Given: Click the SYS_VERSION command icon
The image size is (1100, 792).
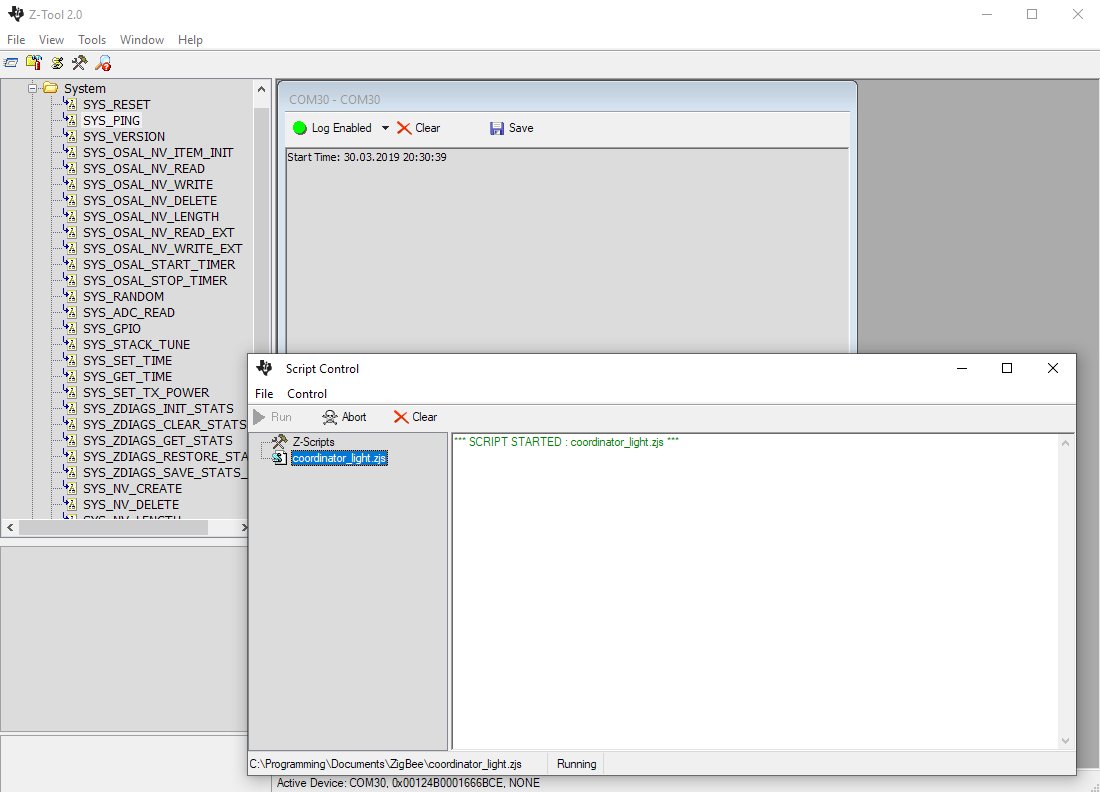Looking at the screenshot, I should (70, 136).
